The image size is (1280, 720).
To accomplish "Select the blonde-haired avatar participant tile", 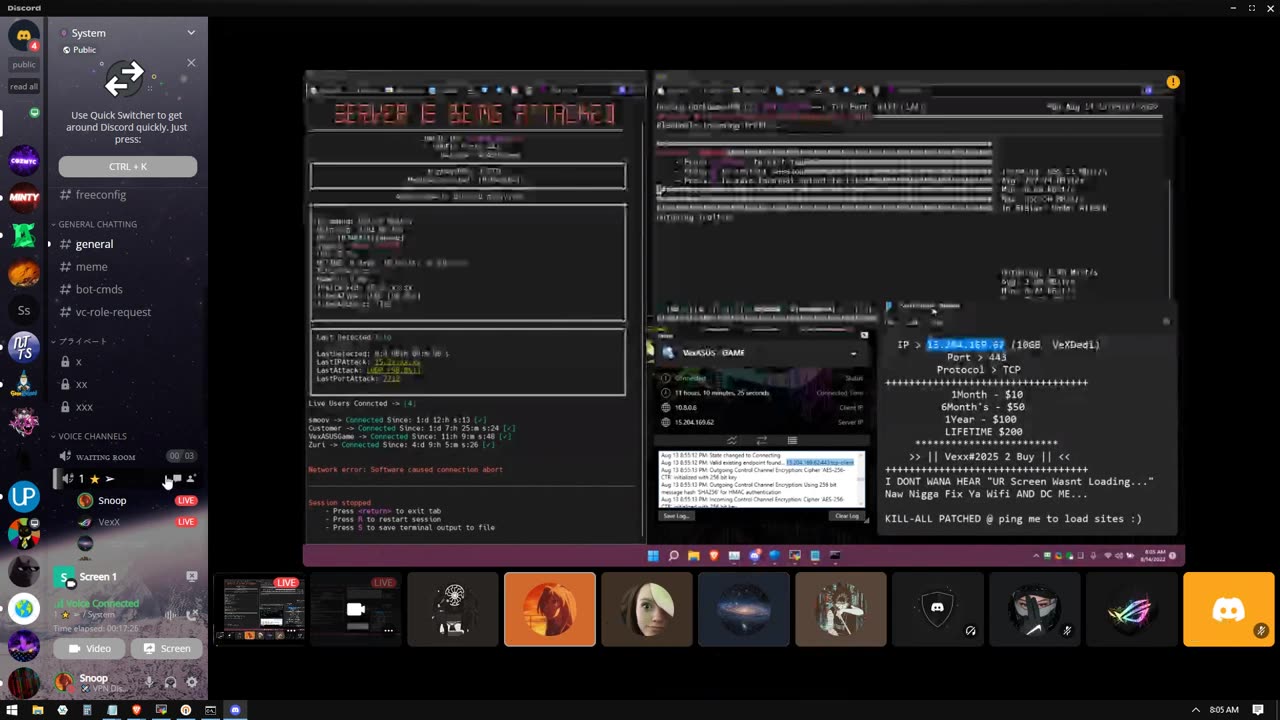I will pos(646,609).
